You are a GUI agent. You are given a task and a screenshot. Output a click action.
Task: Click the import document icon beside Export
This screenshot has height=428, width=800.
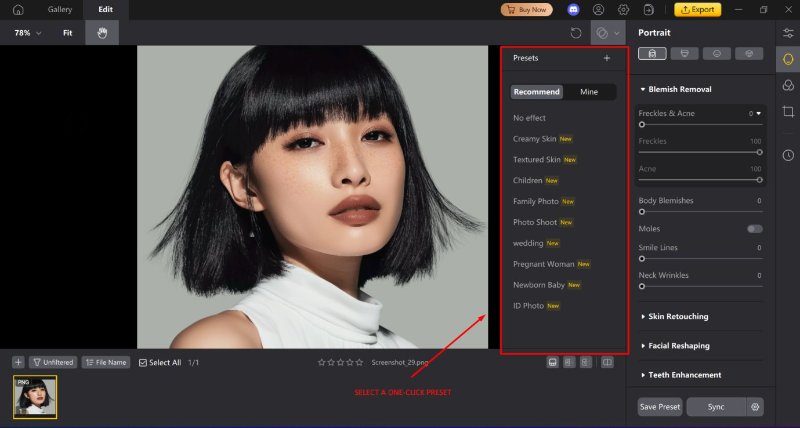click(x=648, y=10)
